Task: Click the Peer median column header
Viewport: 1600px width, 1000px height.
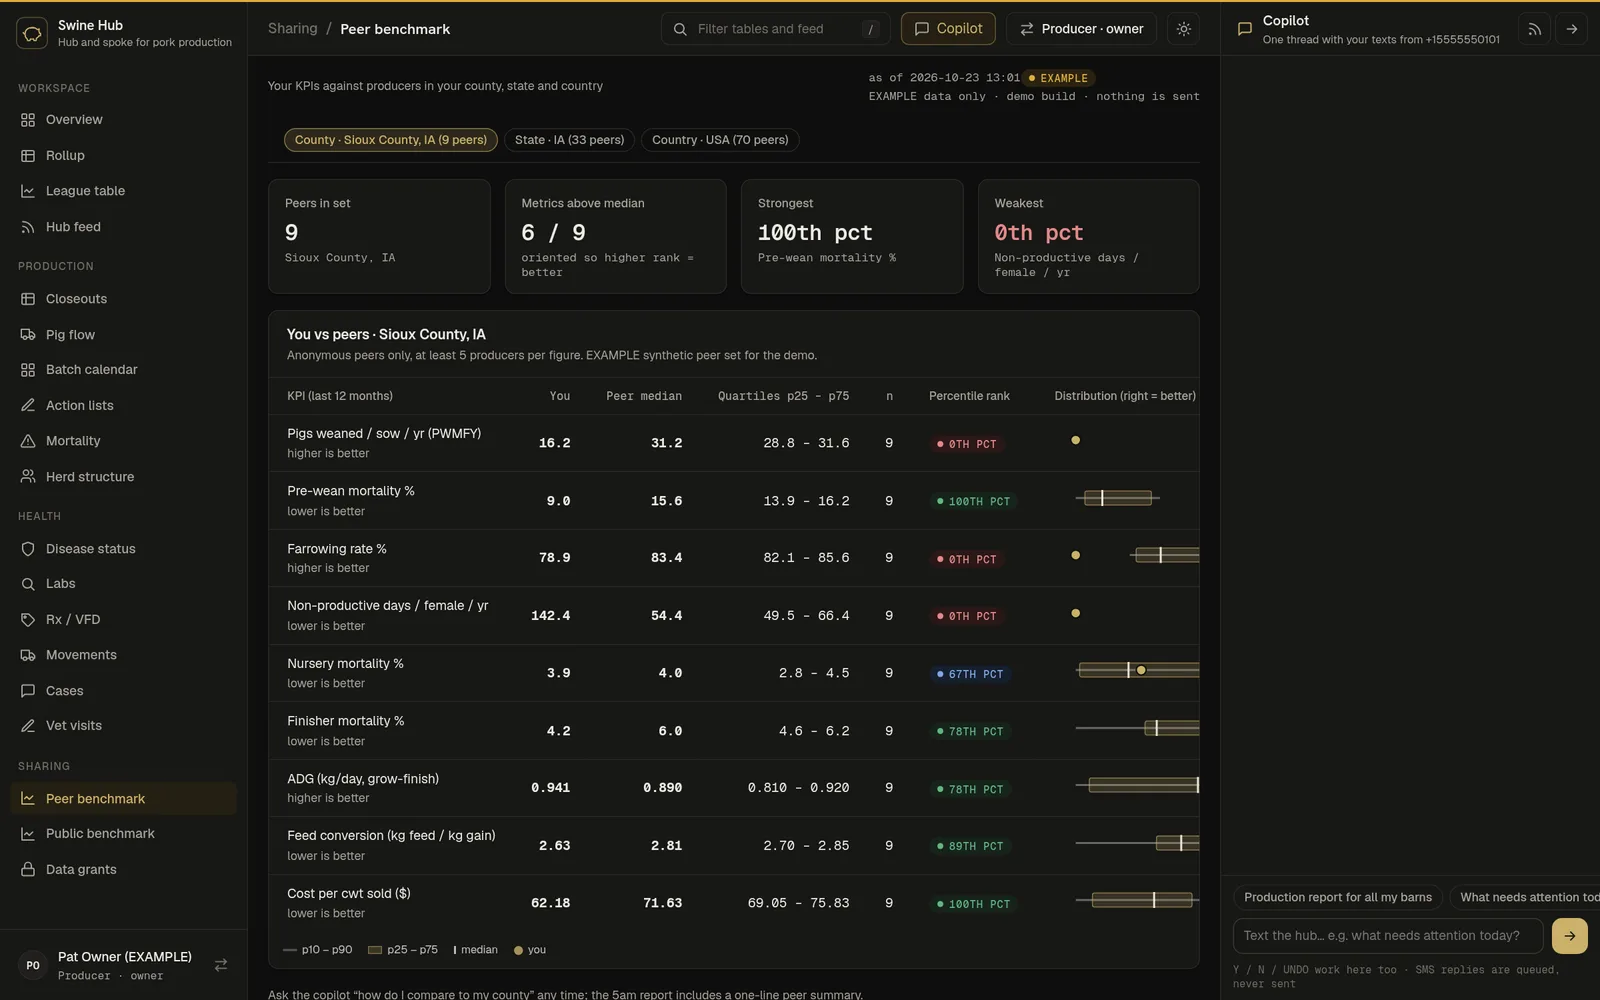Action: 644,396
